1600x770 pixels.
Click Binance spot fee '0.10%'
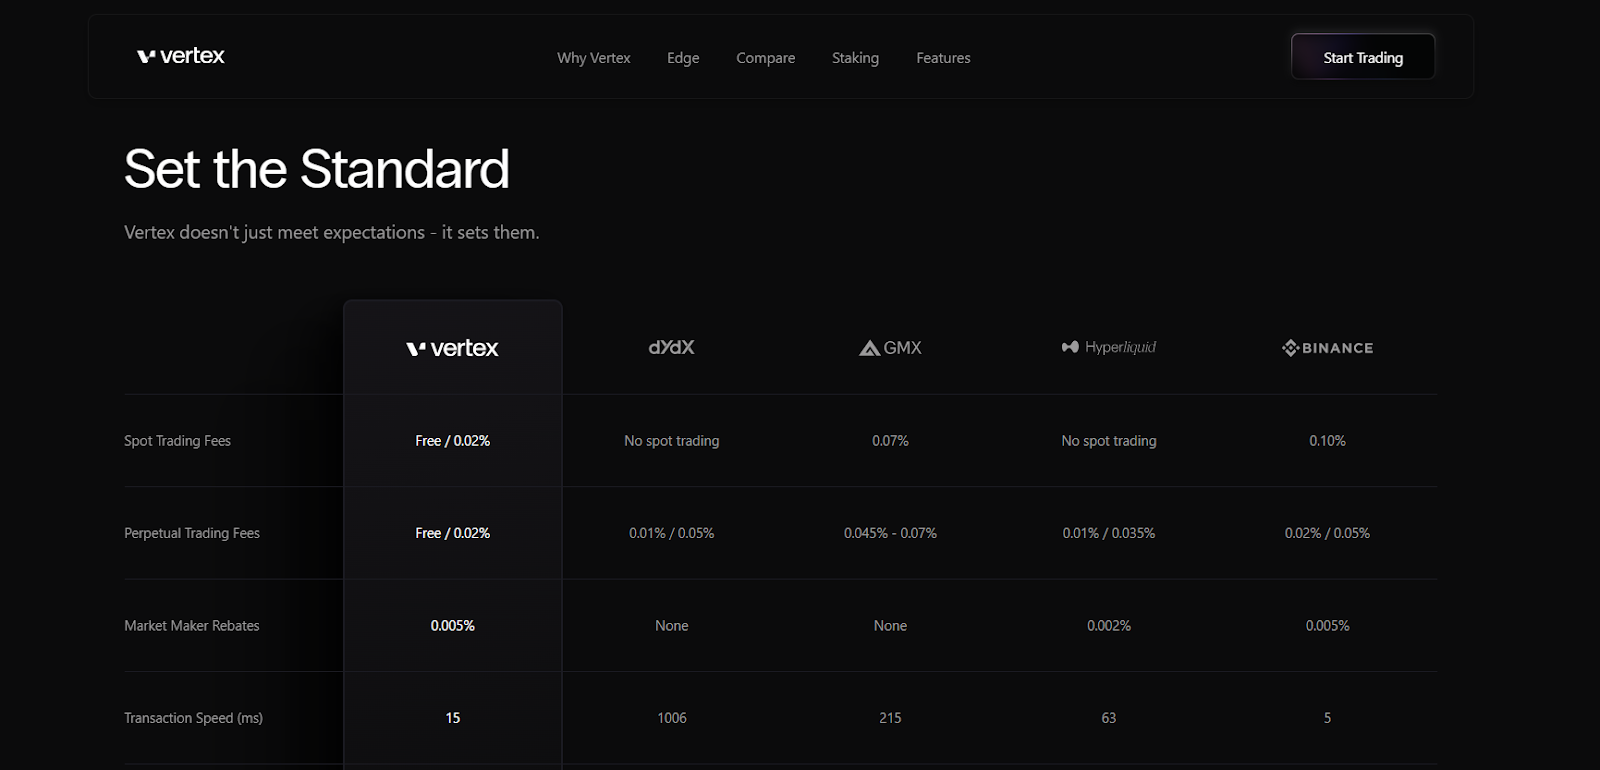click(x=1328, y=441)
